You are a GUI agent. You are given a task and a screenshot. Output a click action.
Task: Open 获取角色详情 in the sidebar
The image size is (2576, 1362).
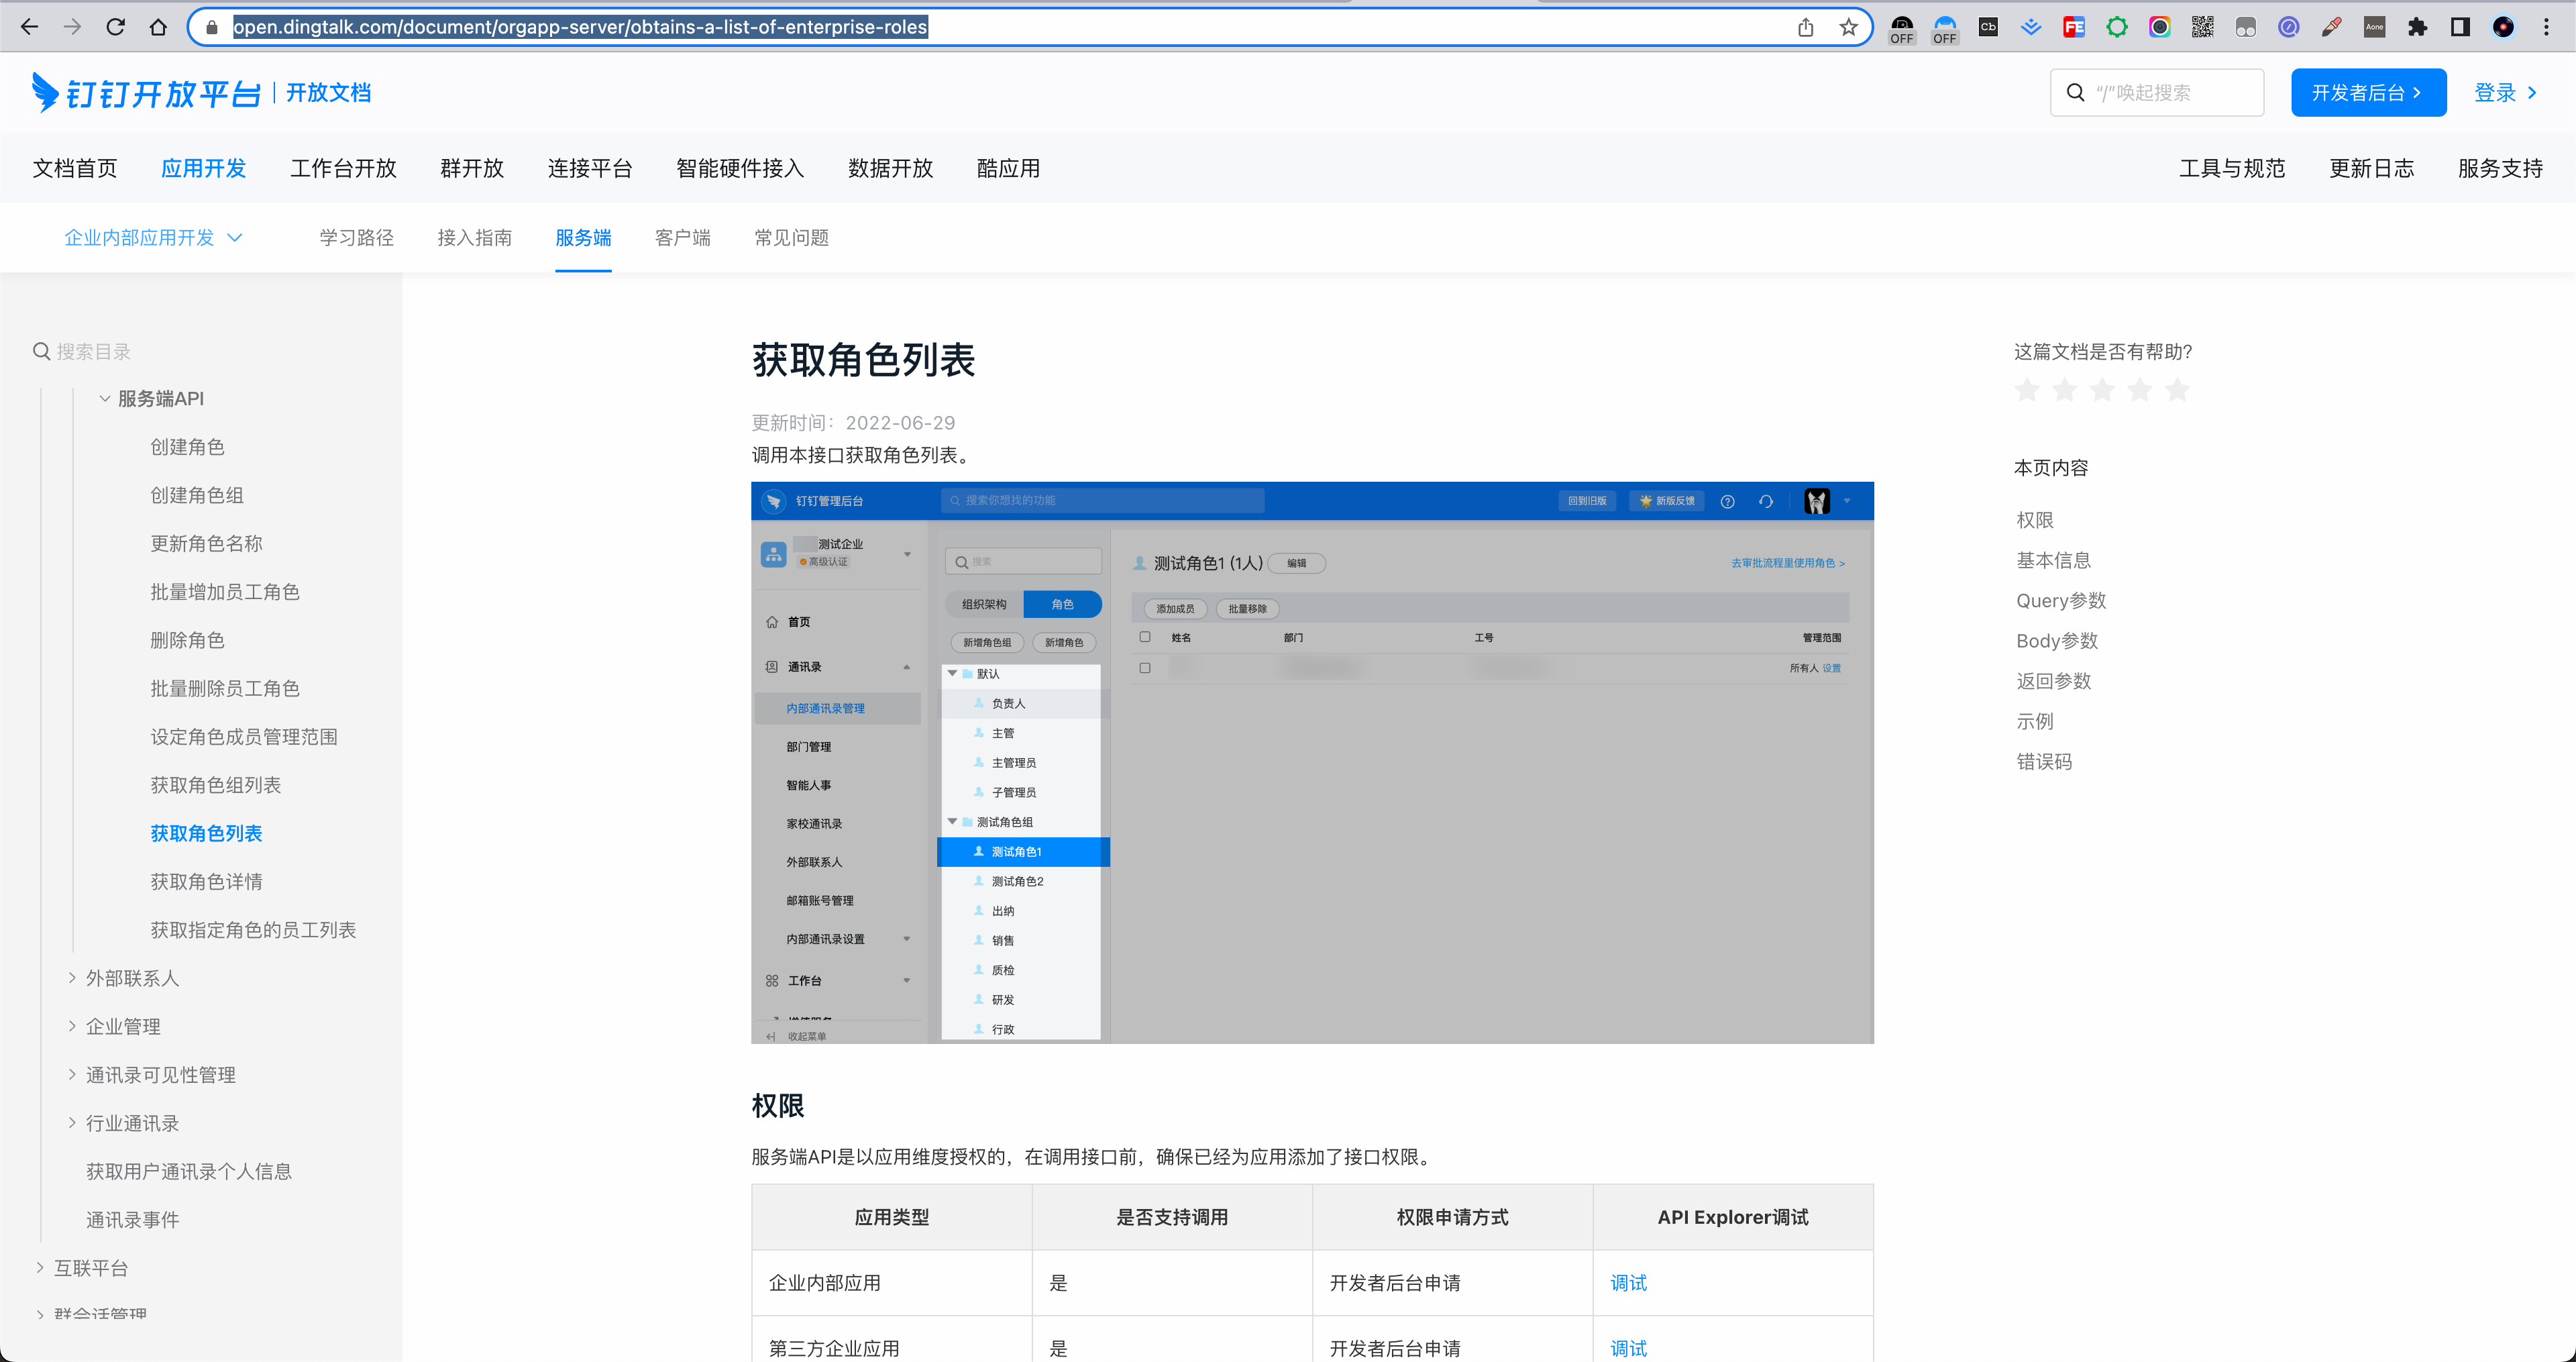point(206,882)
